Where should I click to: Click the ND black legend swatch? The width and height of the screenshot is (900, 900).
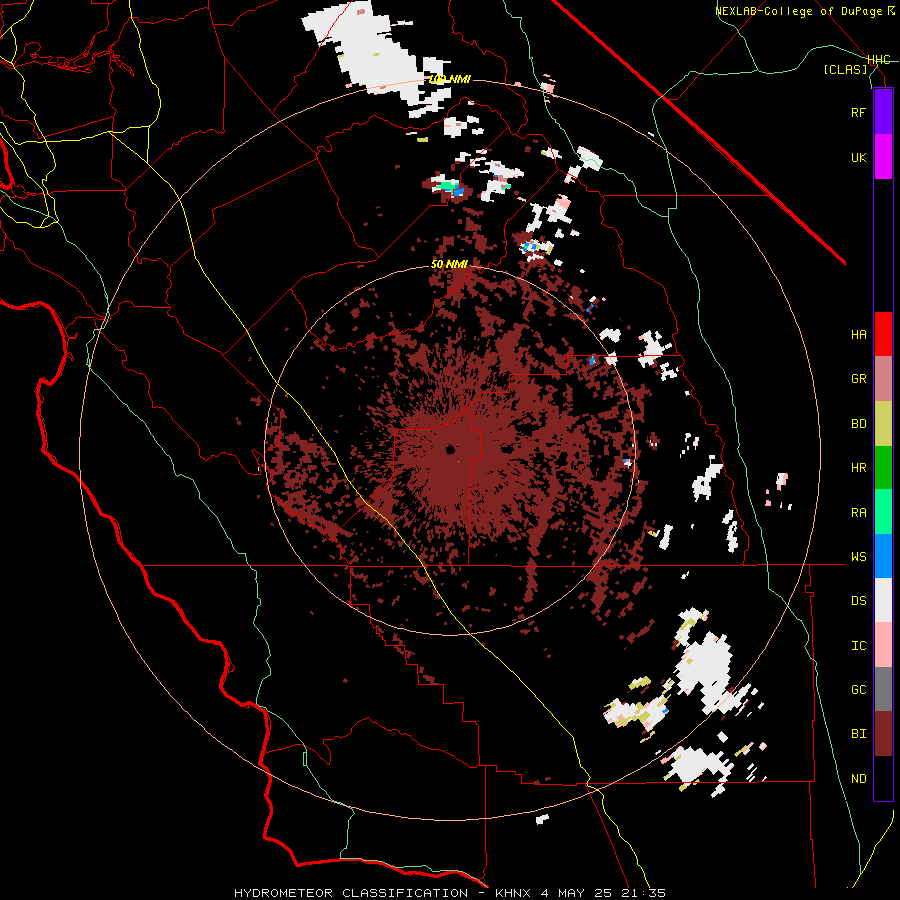(883, 778)
